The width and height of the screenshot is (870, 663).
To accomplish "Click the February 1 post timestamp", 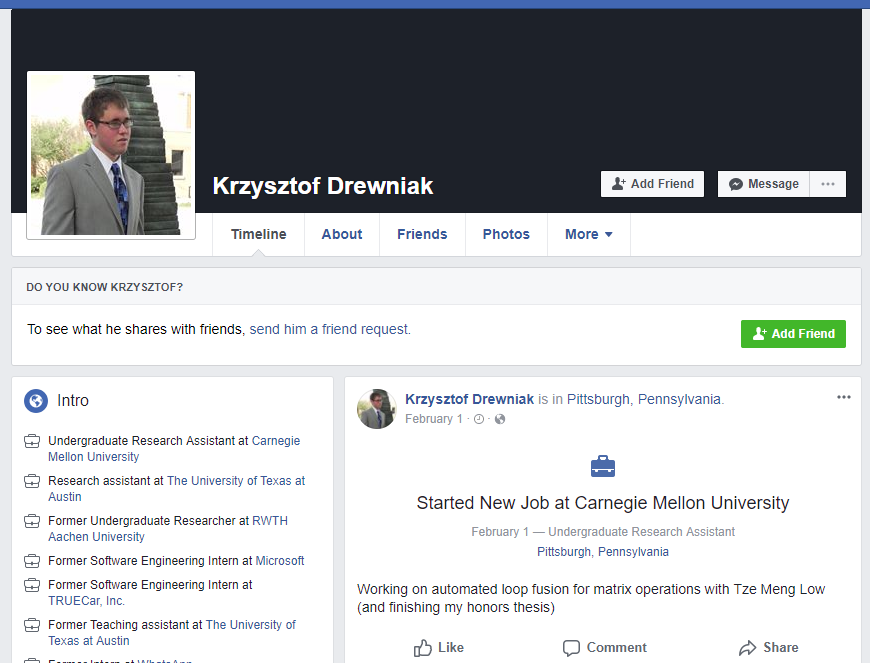I will tap(433, 419).
